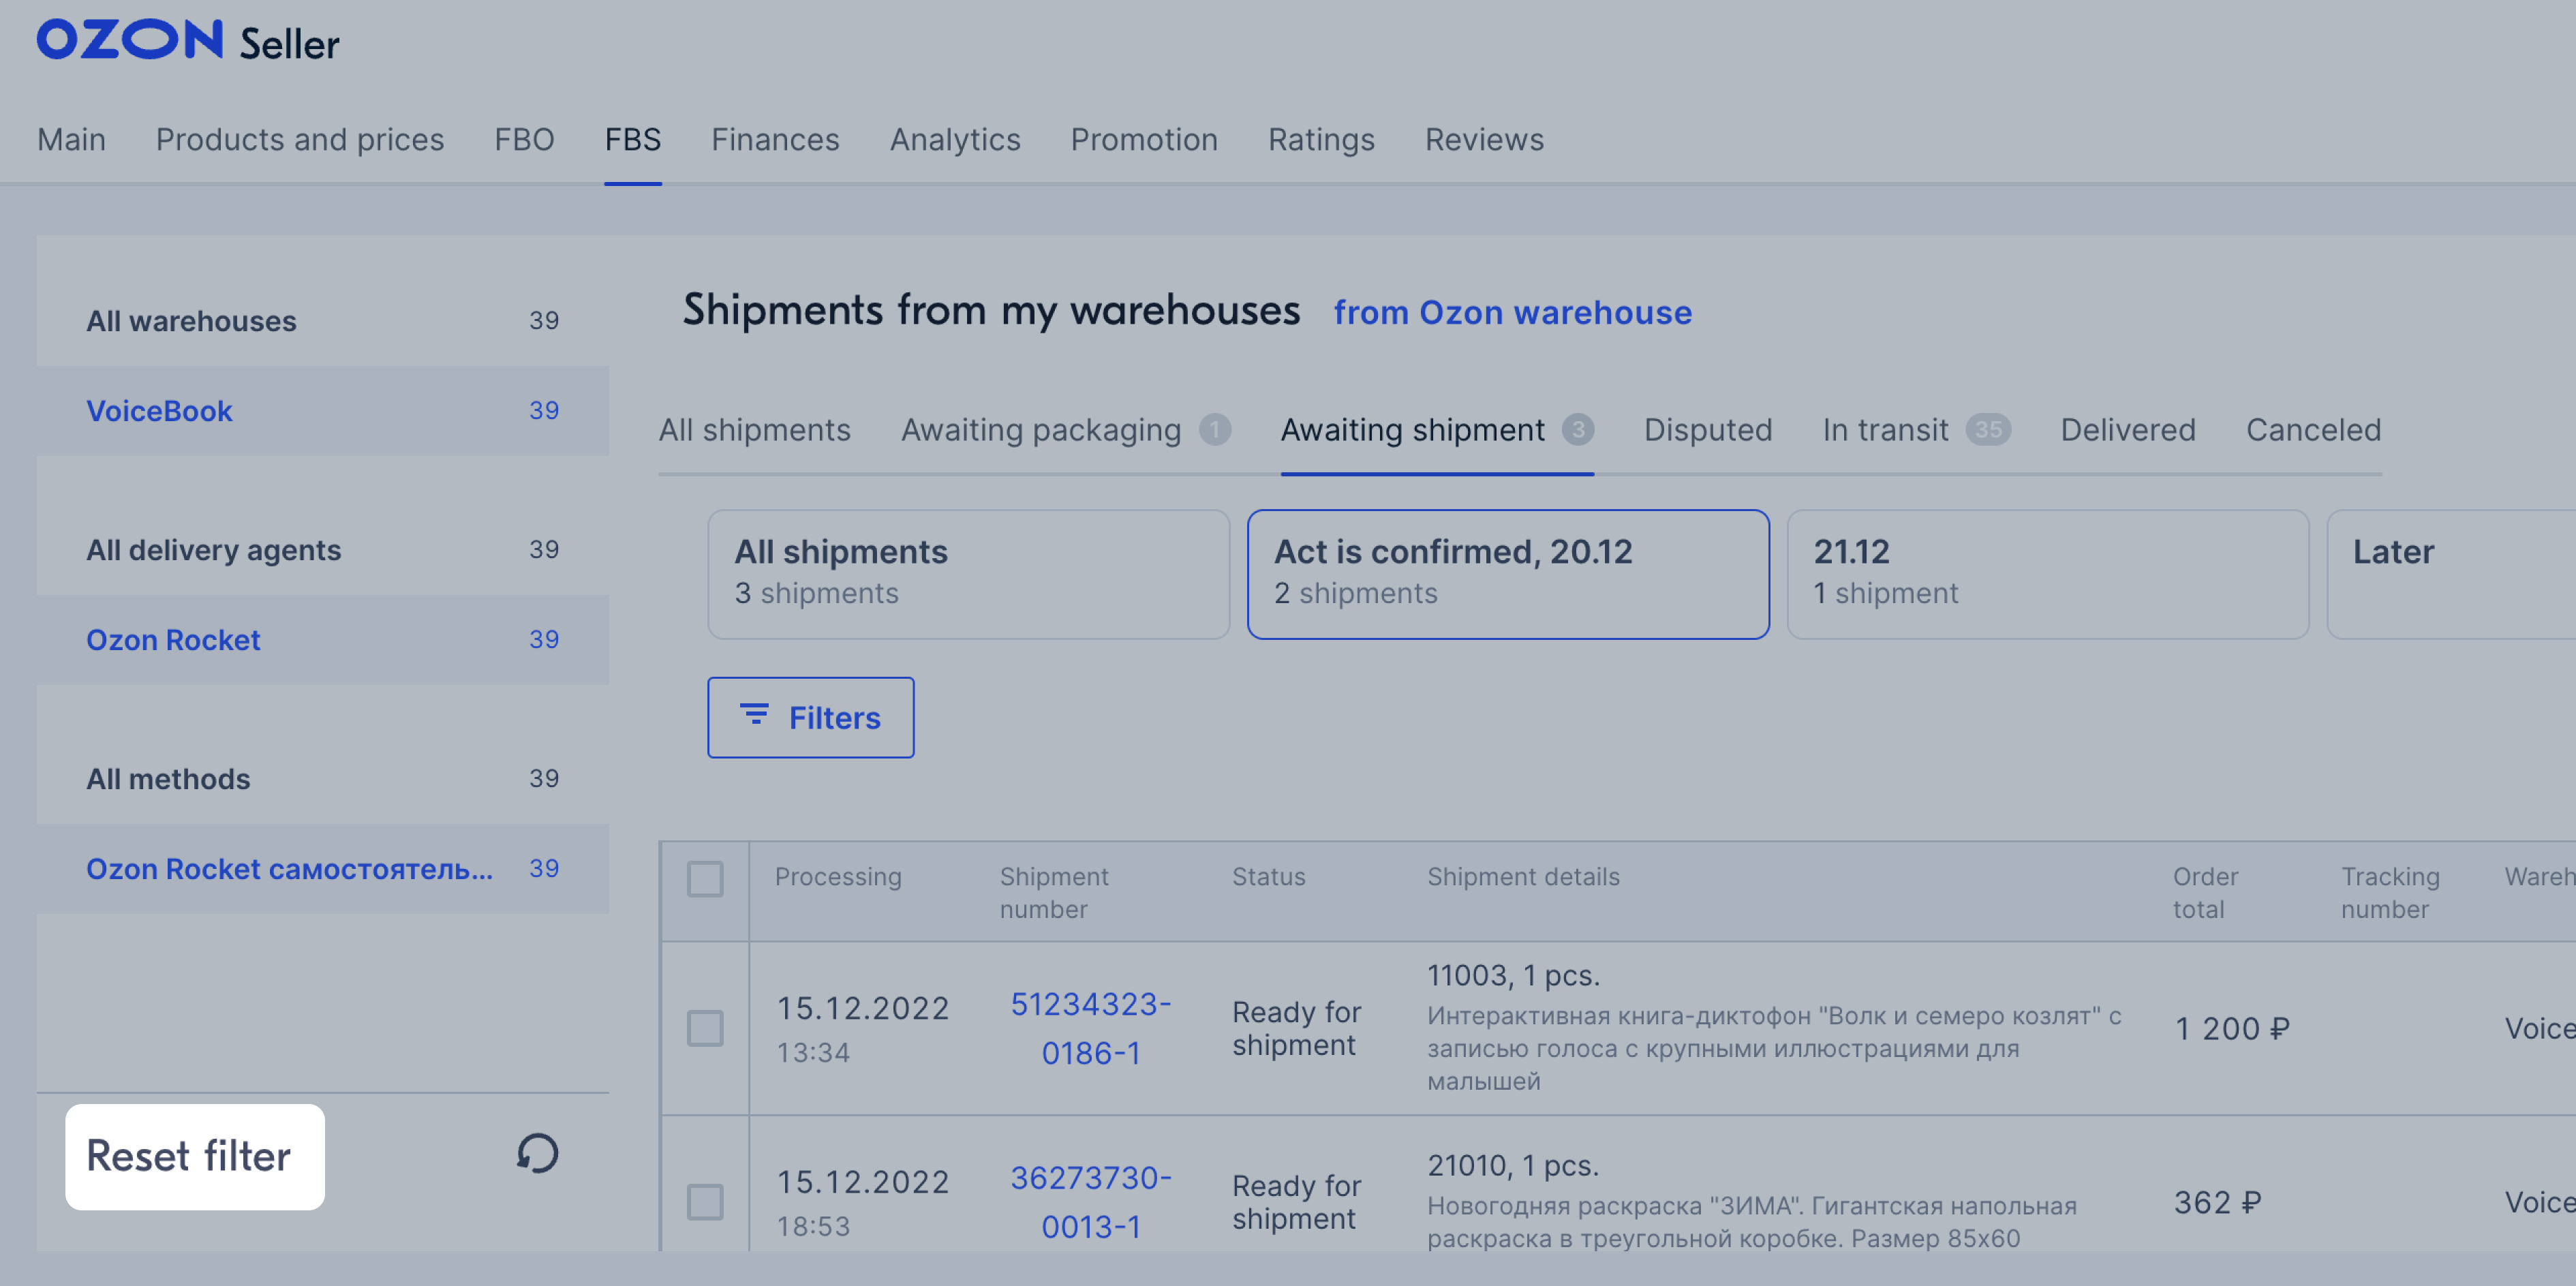Select Ozon Rocket самостоятель... method
The image size is (2576, 1286).
click(x=322, y=868)
